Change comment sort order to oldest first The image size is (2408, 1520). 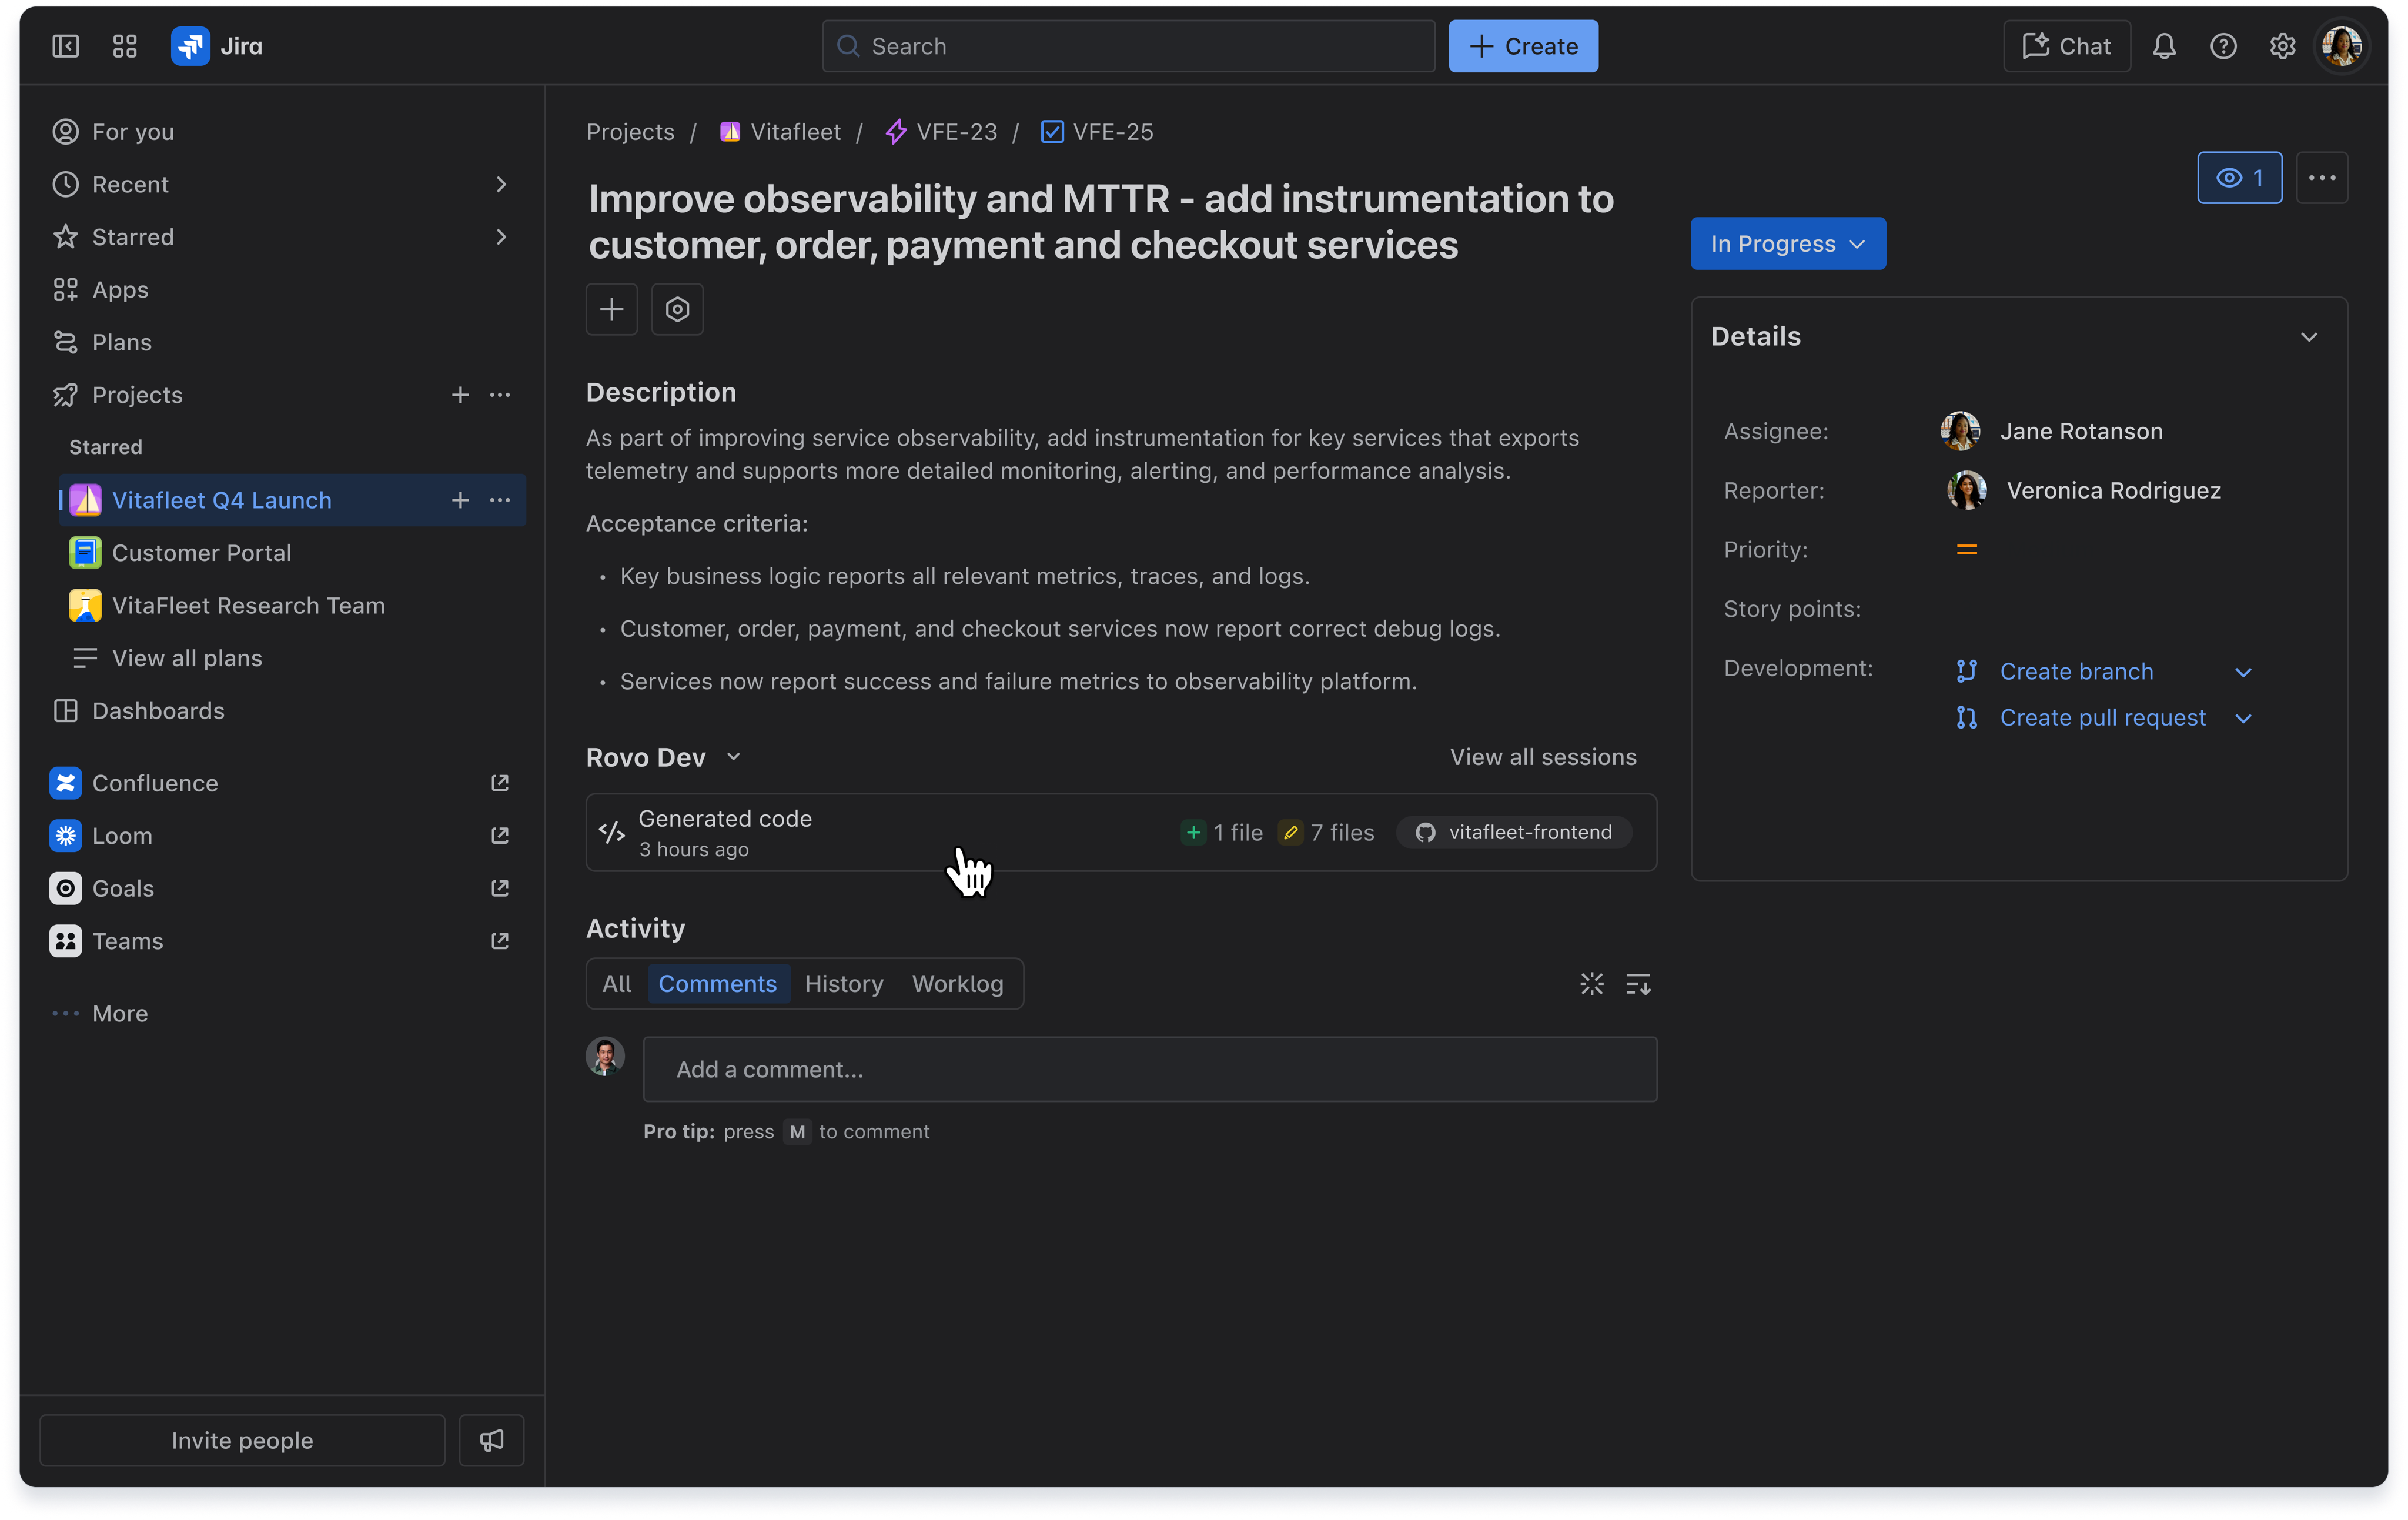1638,984
